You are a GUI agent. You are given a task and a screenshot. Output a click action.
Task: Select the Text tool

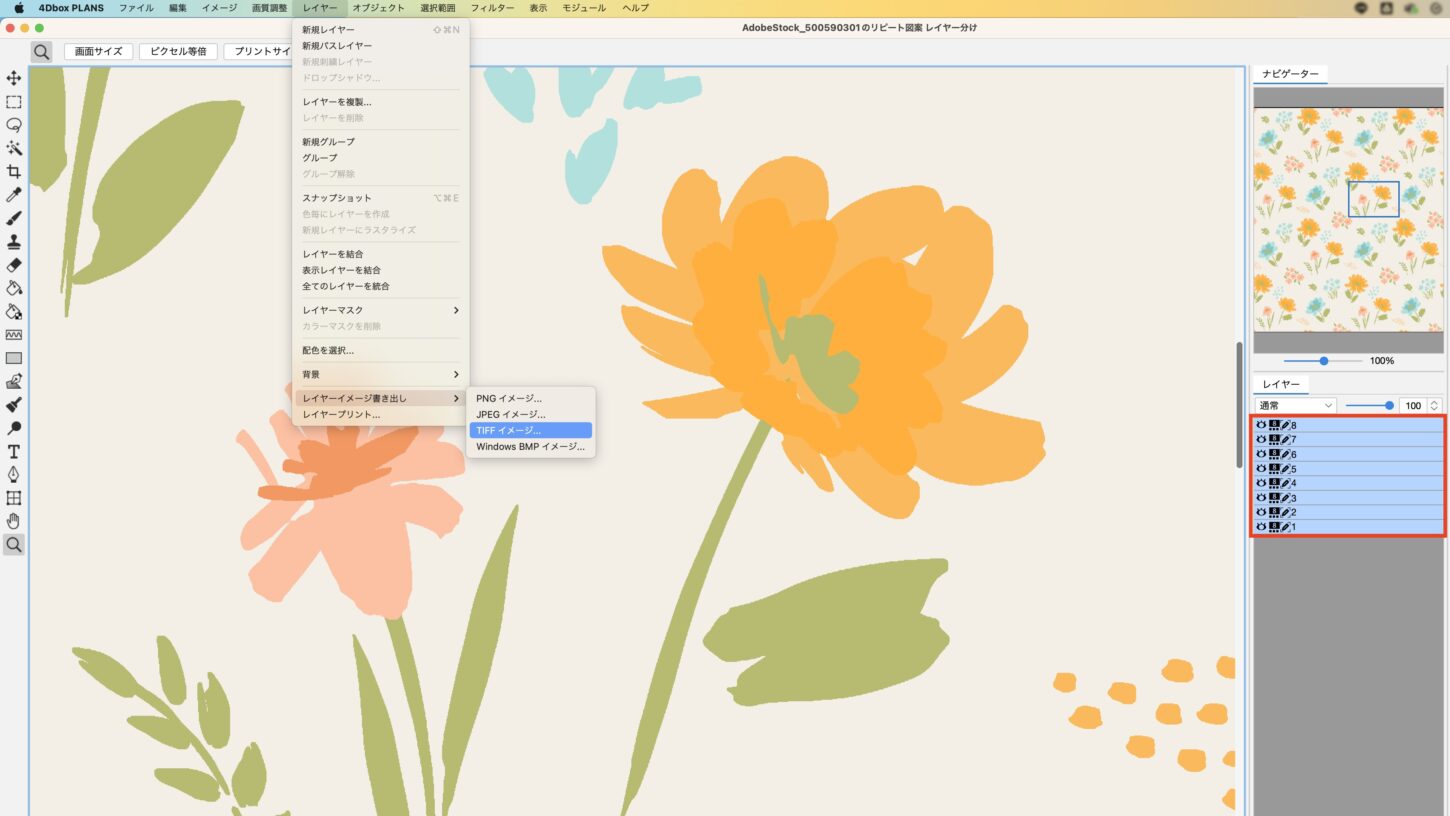click(x=14, y=452)
